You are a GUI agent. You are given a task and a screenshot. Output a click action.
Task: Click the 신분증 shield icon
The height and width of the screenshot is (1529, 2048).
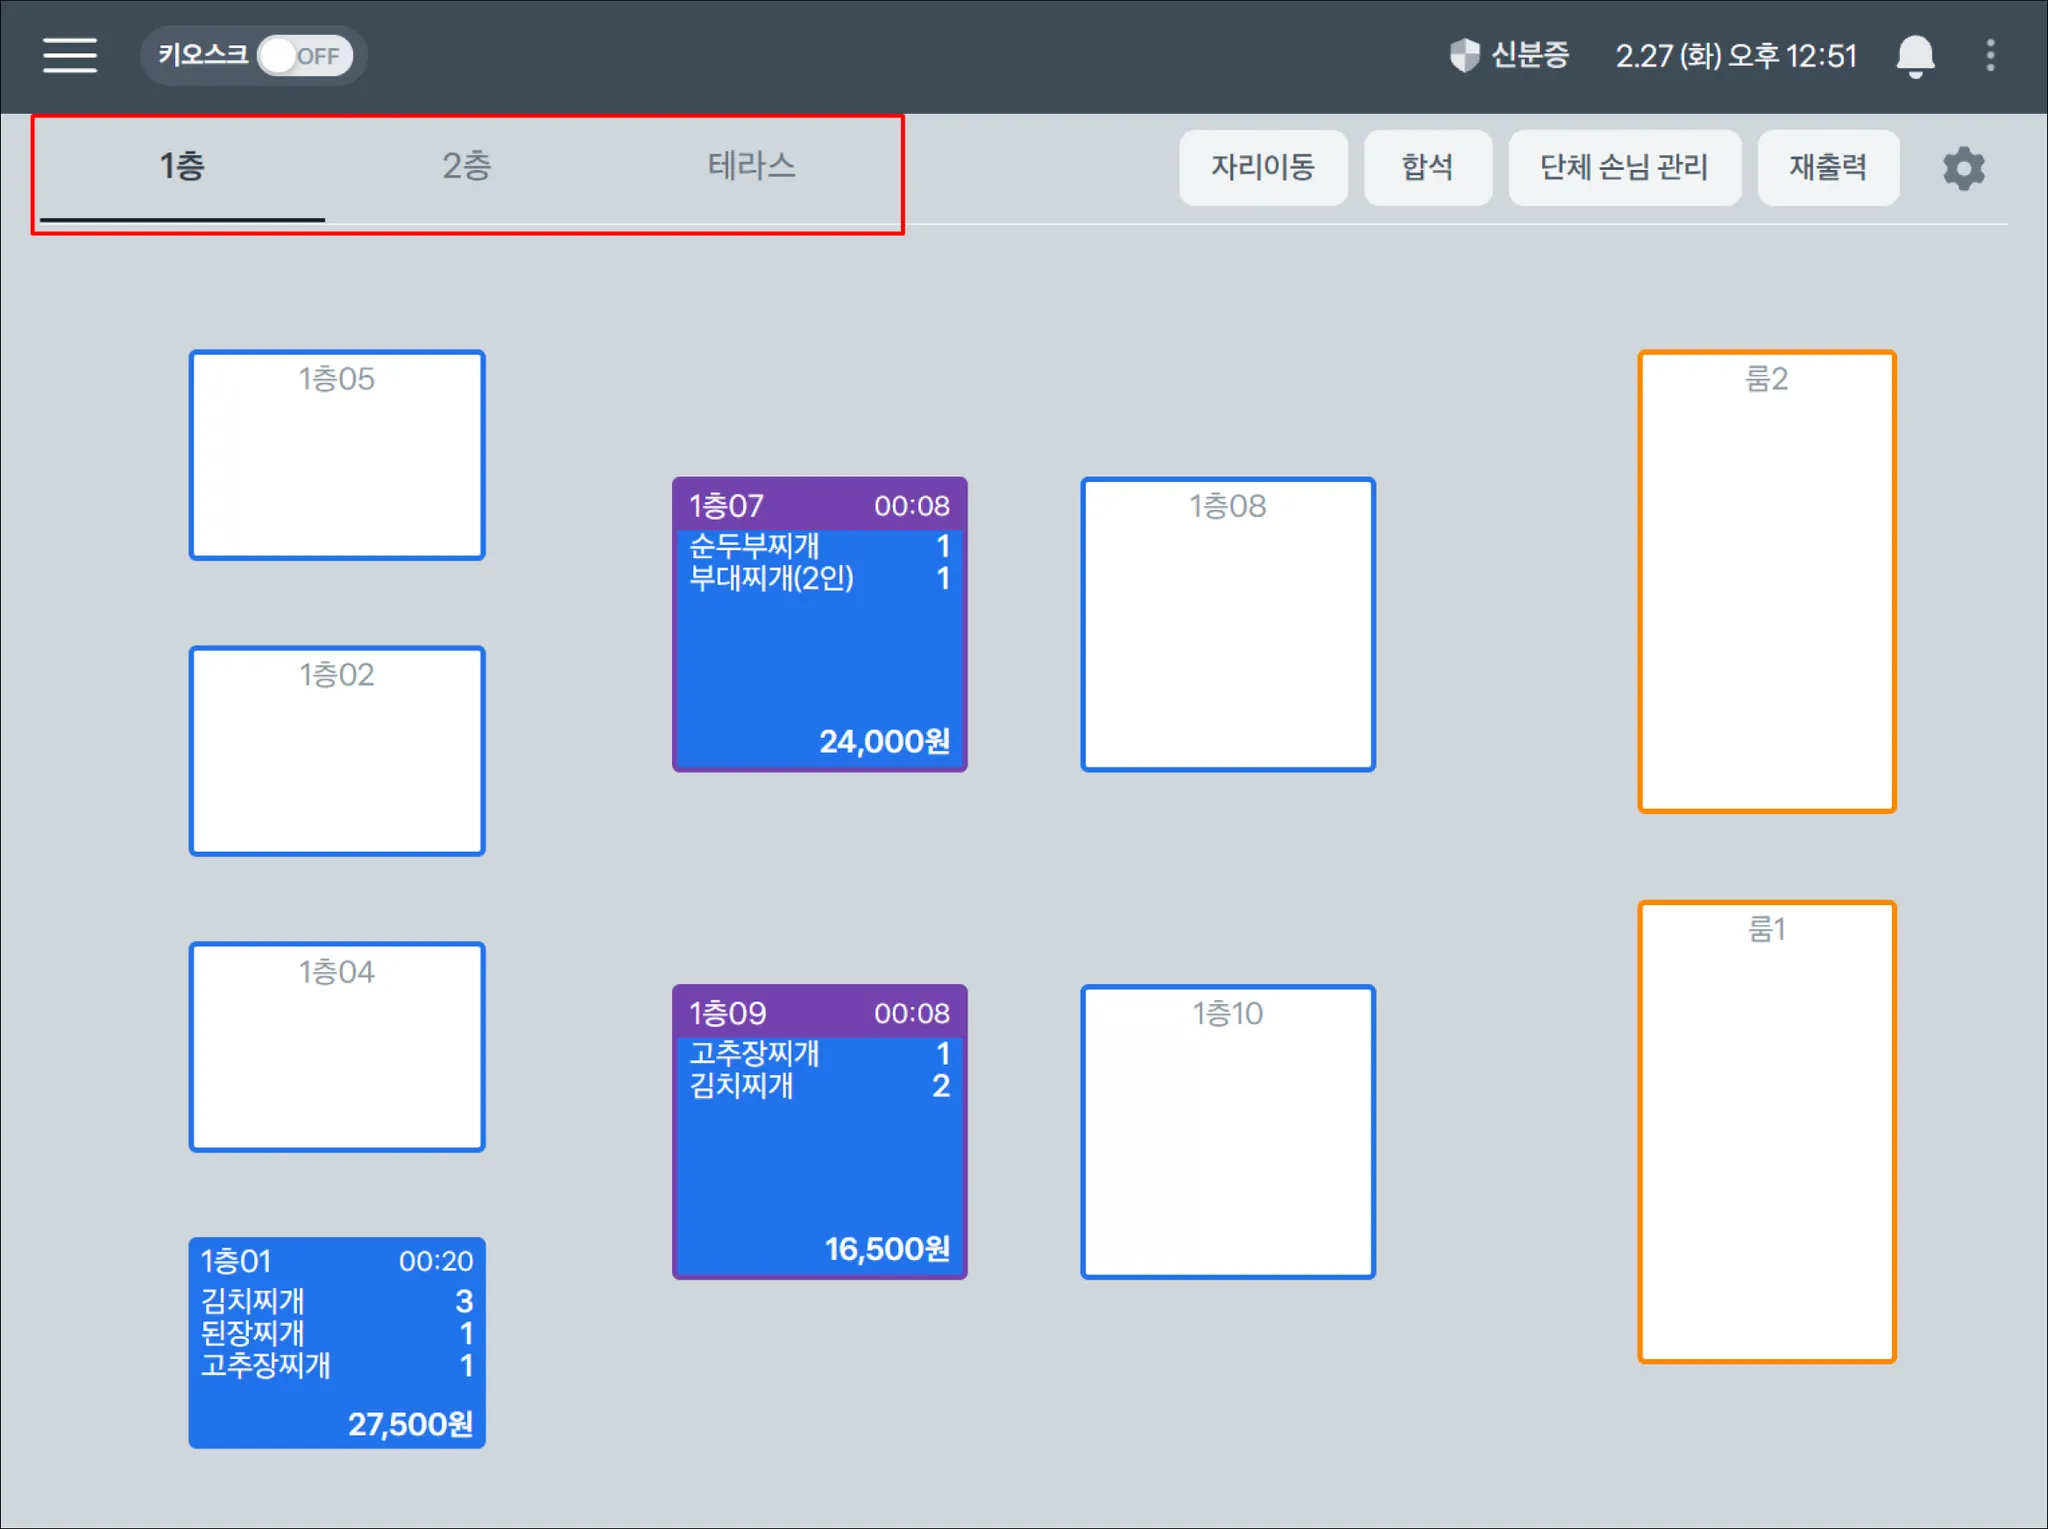tap(1464, 55)
